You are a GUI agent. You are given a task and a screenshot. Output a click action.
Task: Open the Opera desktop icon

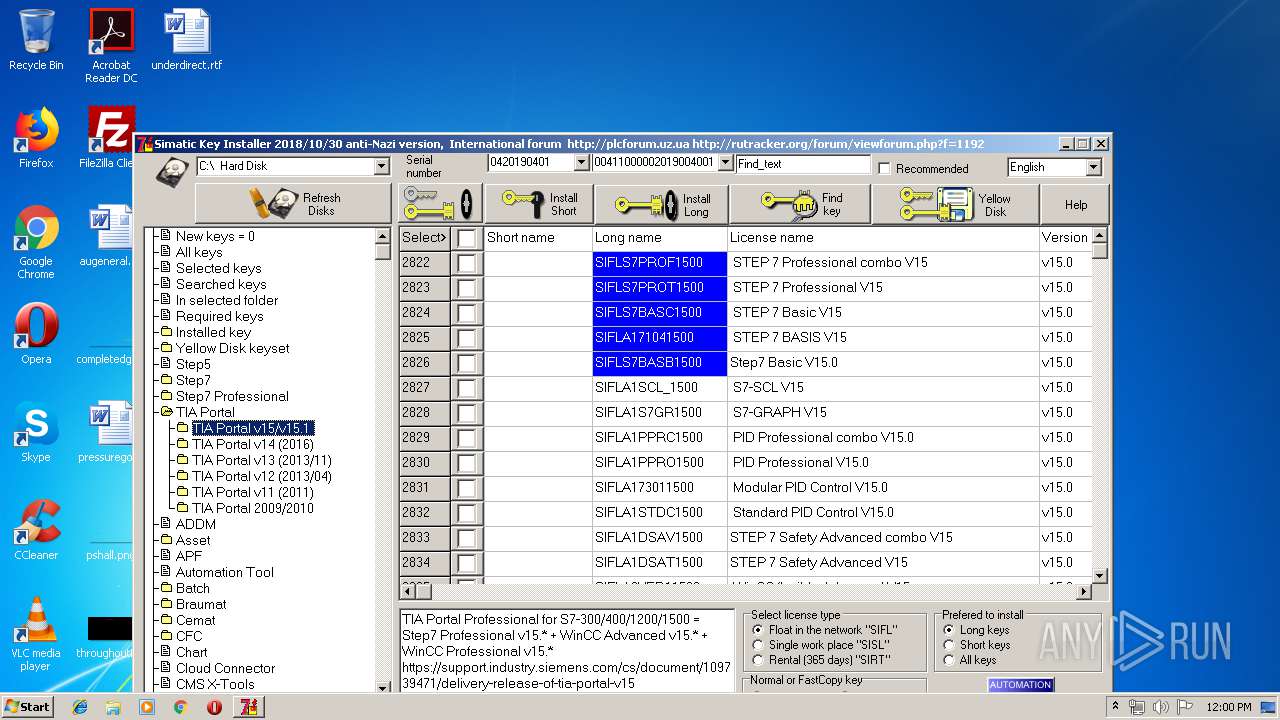(x=36, y=334)
